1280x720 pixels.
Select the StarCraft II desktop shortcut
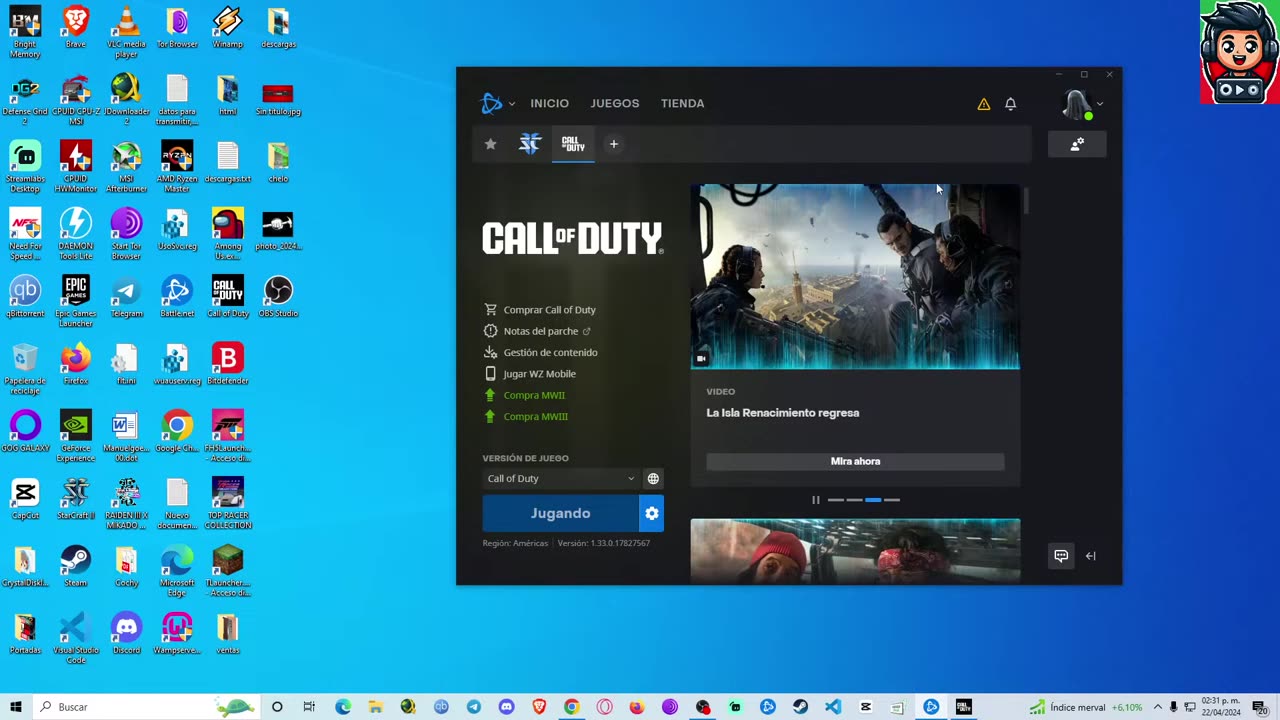(76, 499)
